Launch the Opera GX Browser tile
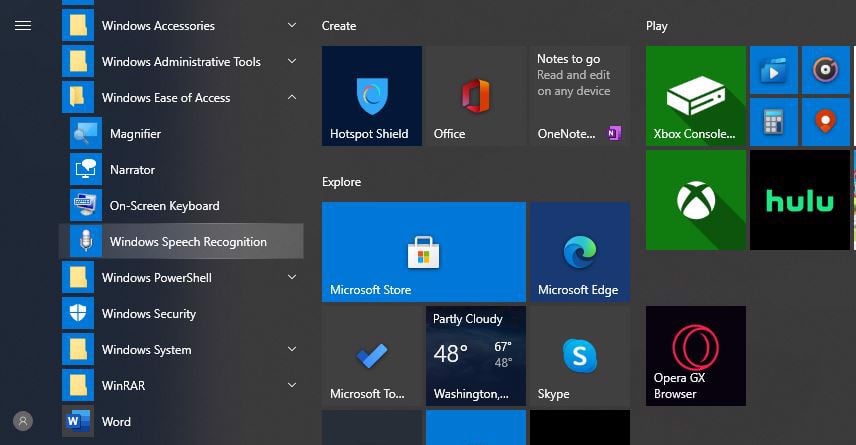Image resolution: width=856 pixels, height=445 pixels. tap(696, 356)
